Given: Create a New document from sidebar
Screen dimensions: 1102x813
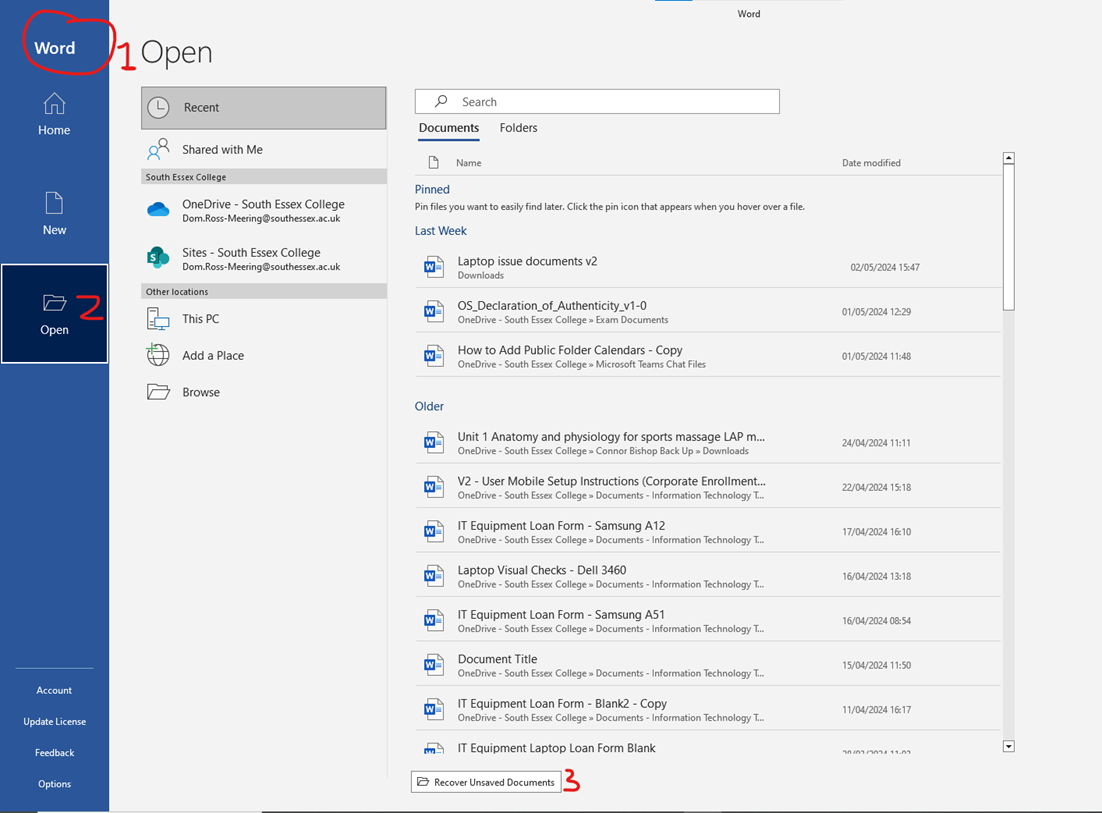Looking at the screenshot, I should coord(54,214).
